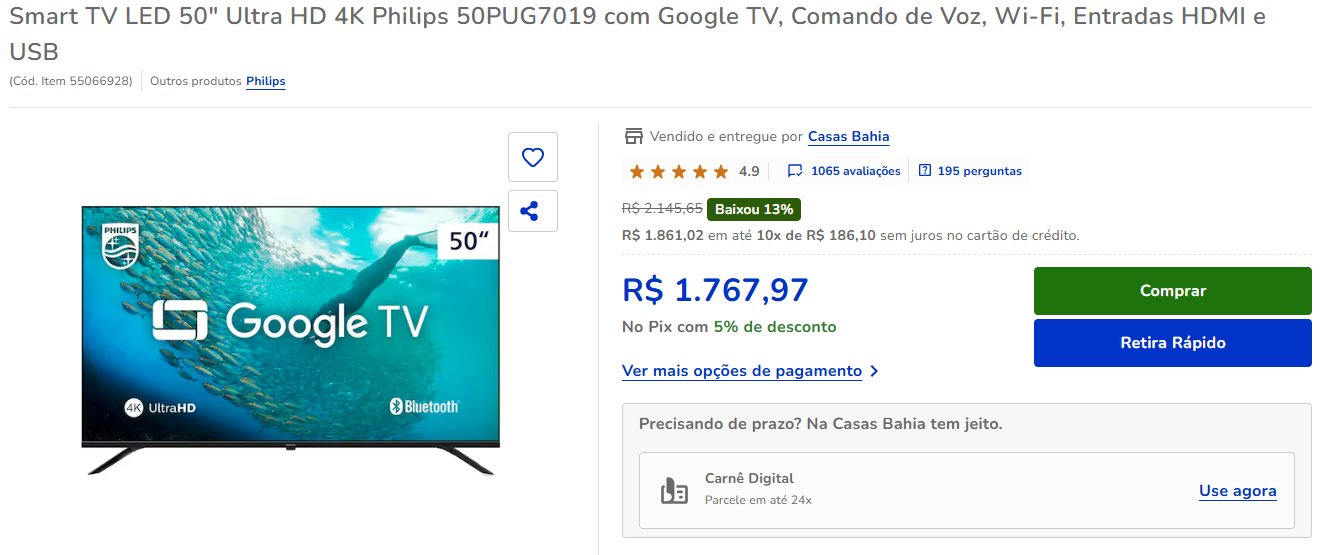The image size is (1324, 555).
Task: Choose the Retira Rápido button
Action: 1173,343
